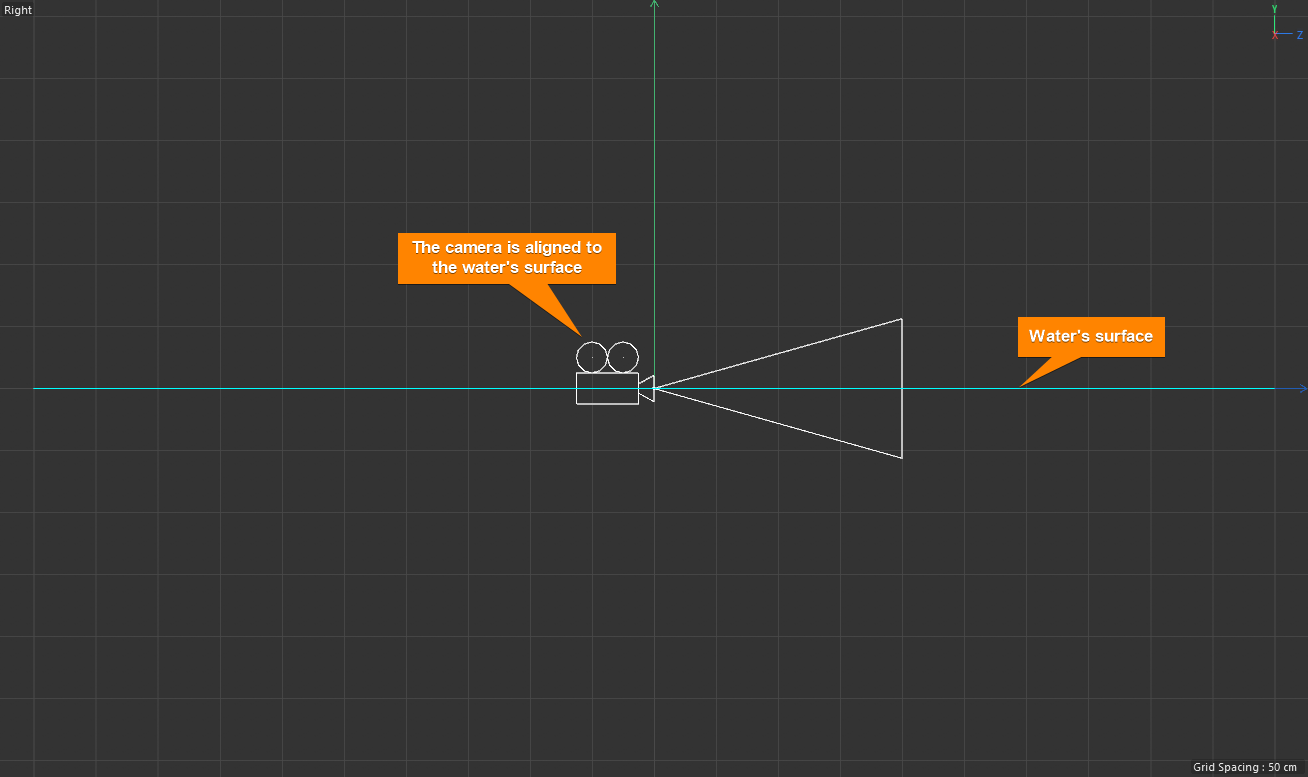Open the Right view label
The height and width of the screenshot is (777, 1308).
tap(18, 10)
